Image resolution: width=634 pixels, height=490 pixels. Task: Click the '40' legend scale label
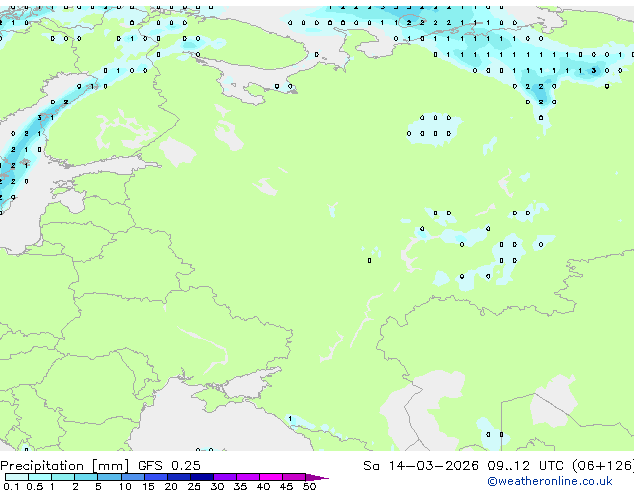coord(263,486)
